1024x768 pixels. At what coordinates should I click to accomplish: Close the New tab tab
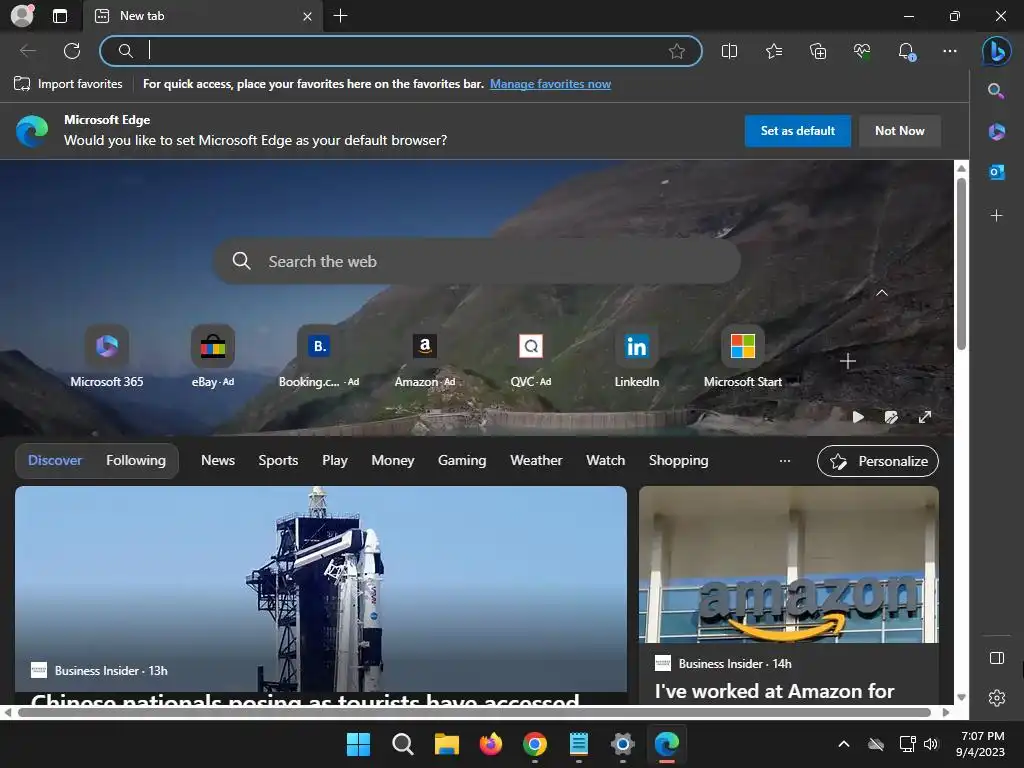click(308, 16)
